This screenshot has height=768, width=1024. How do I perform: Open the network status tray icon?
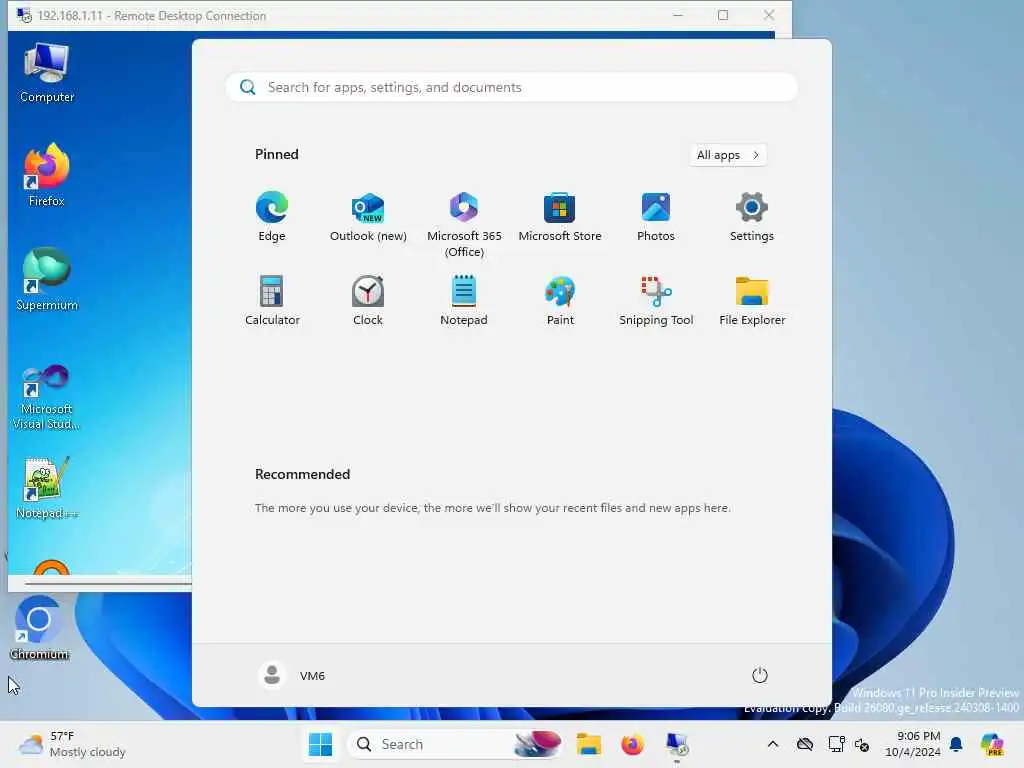click(x=836, y=744)
